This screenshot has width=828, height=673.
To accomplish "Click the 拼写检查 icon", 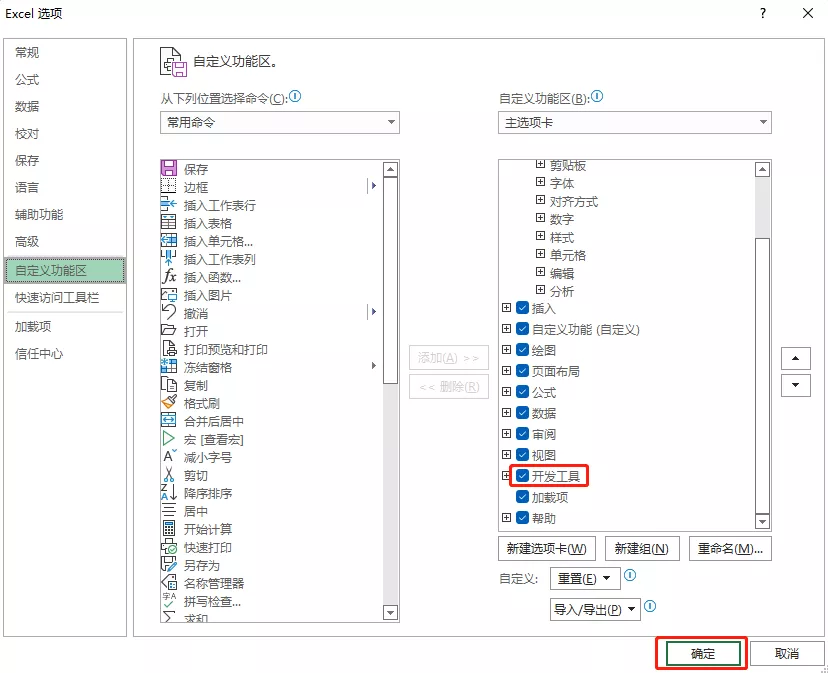I will pyautogui.click(x=168, y=601).
